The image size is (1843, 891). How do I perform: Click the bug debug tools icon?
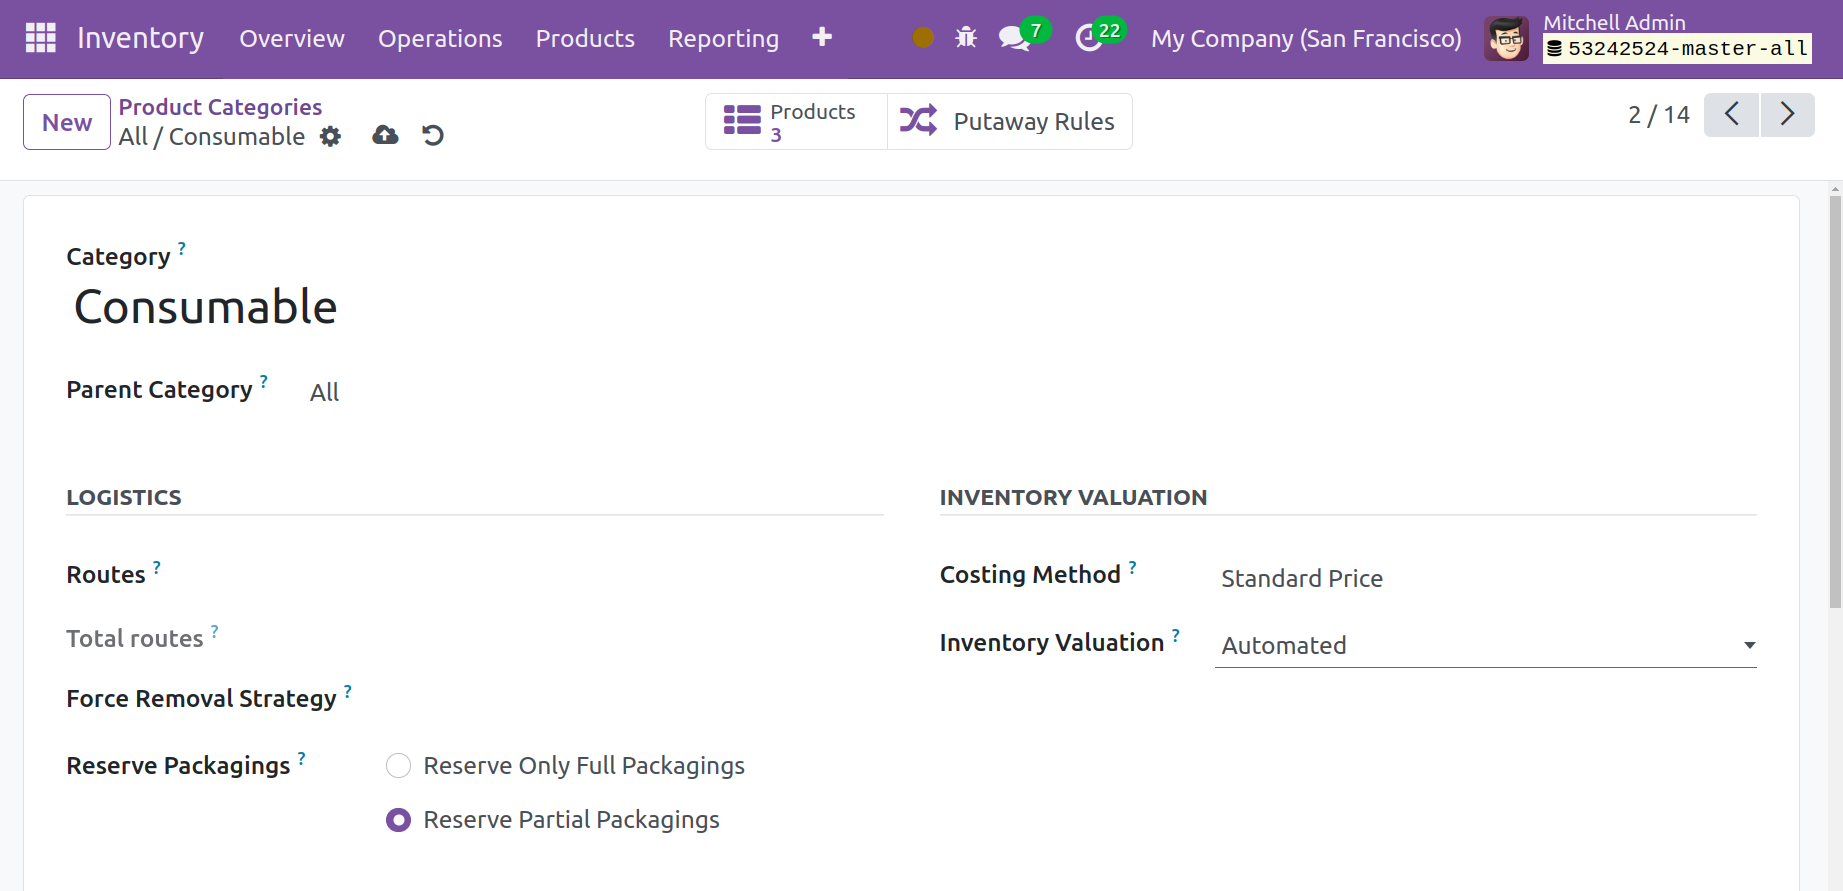pos(965,38)
